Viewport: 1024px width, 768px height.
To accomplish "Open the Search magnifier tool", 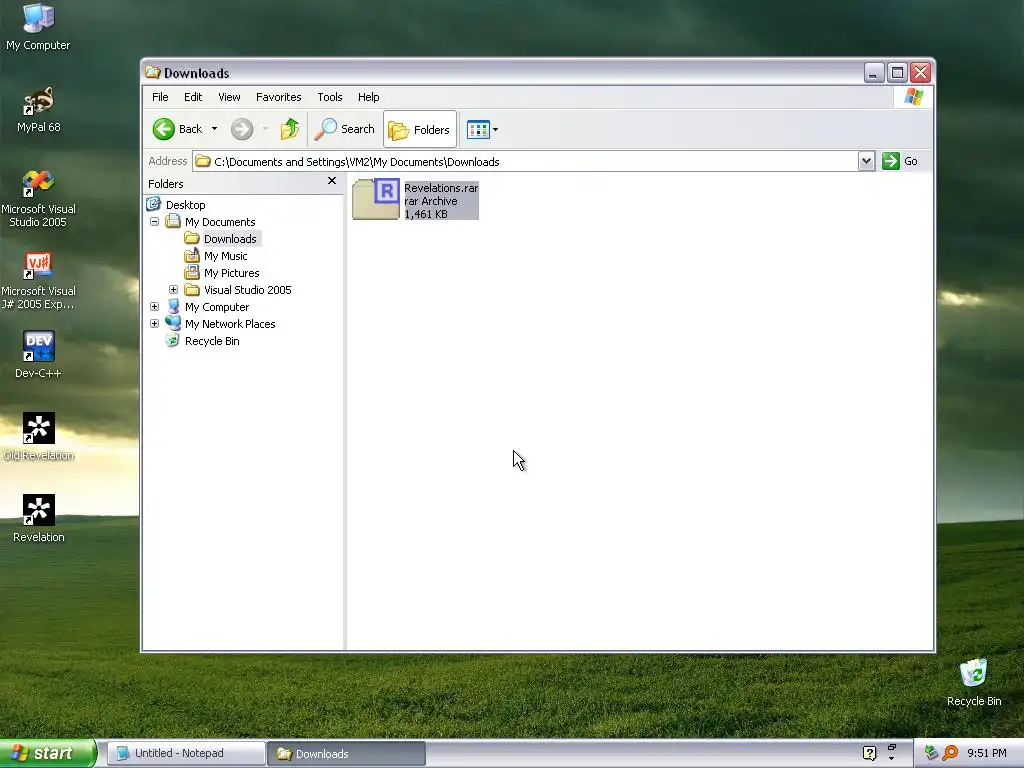I will [344, 129].
